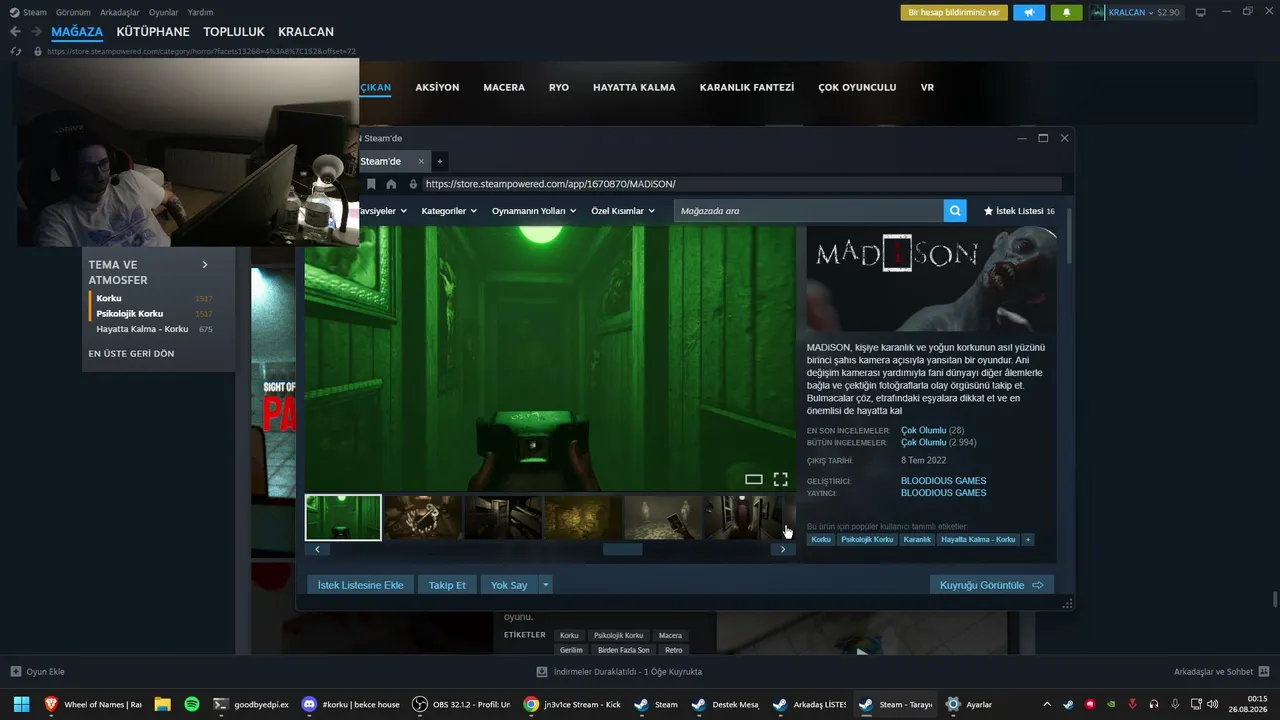
Task: Switch to the KÜTÜPHANE tab
Action: 153,32
